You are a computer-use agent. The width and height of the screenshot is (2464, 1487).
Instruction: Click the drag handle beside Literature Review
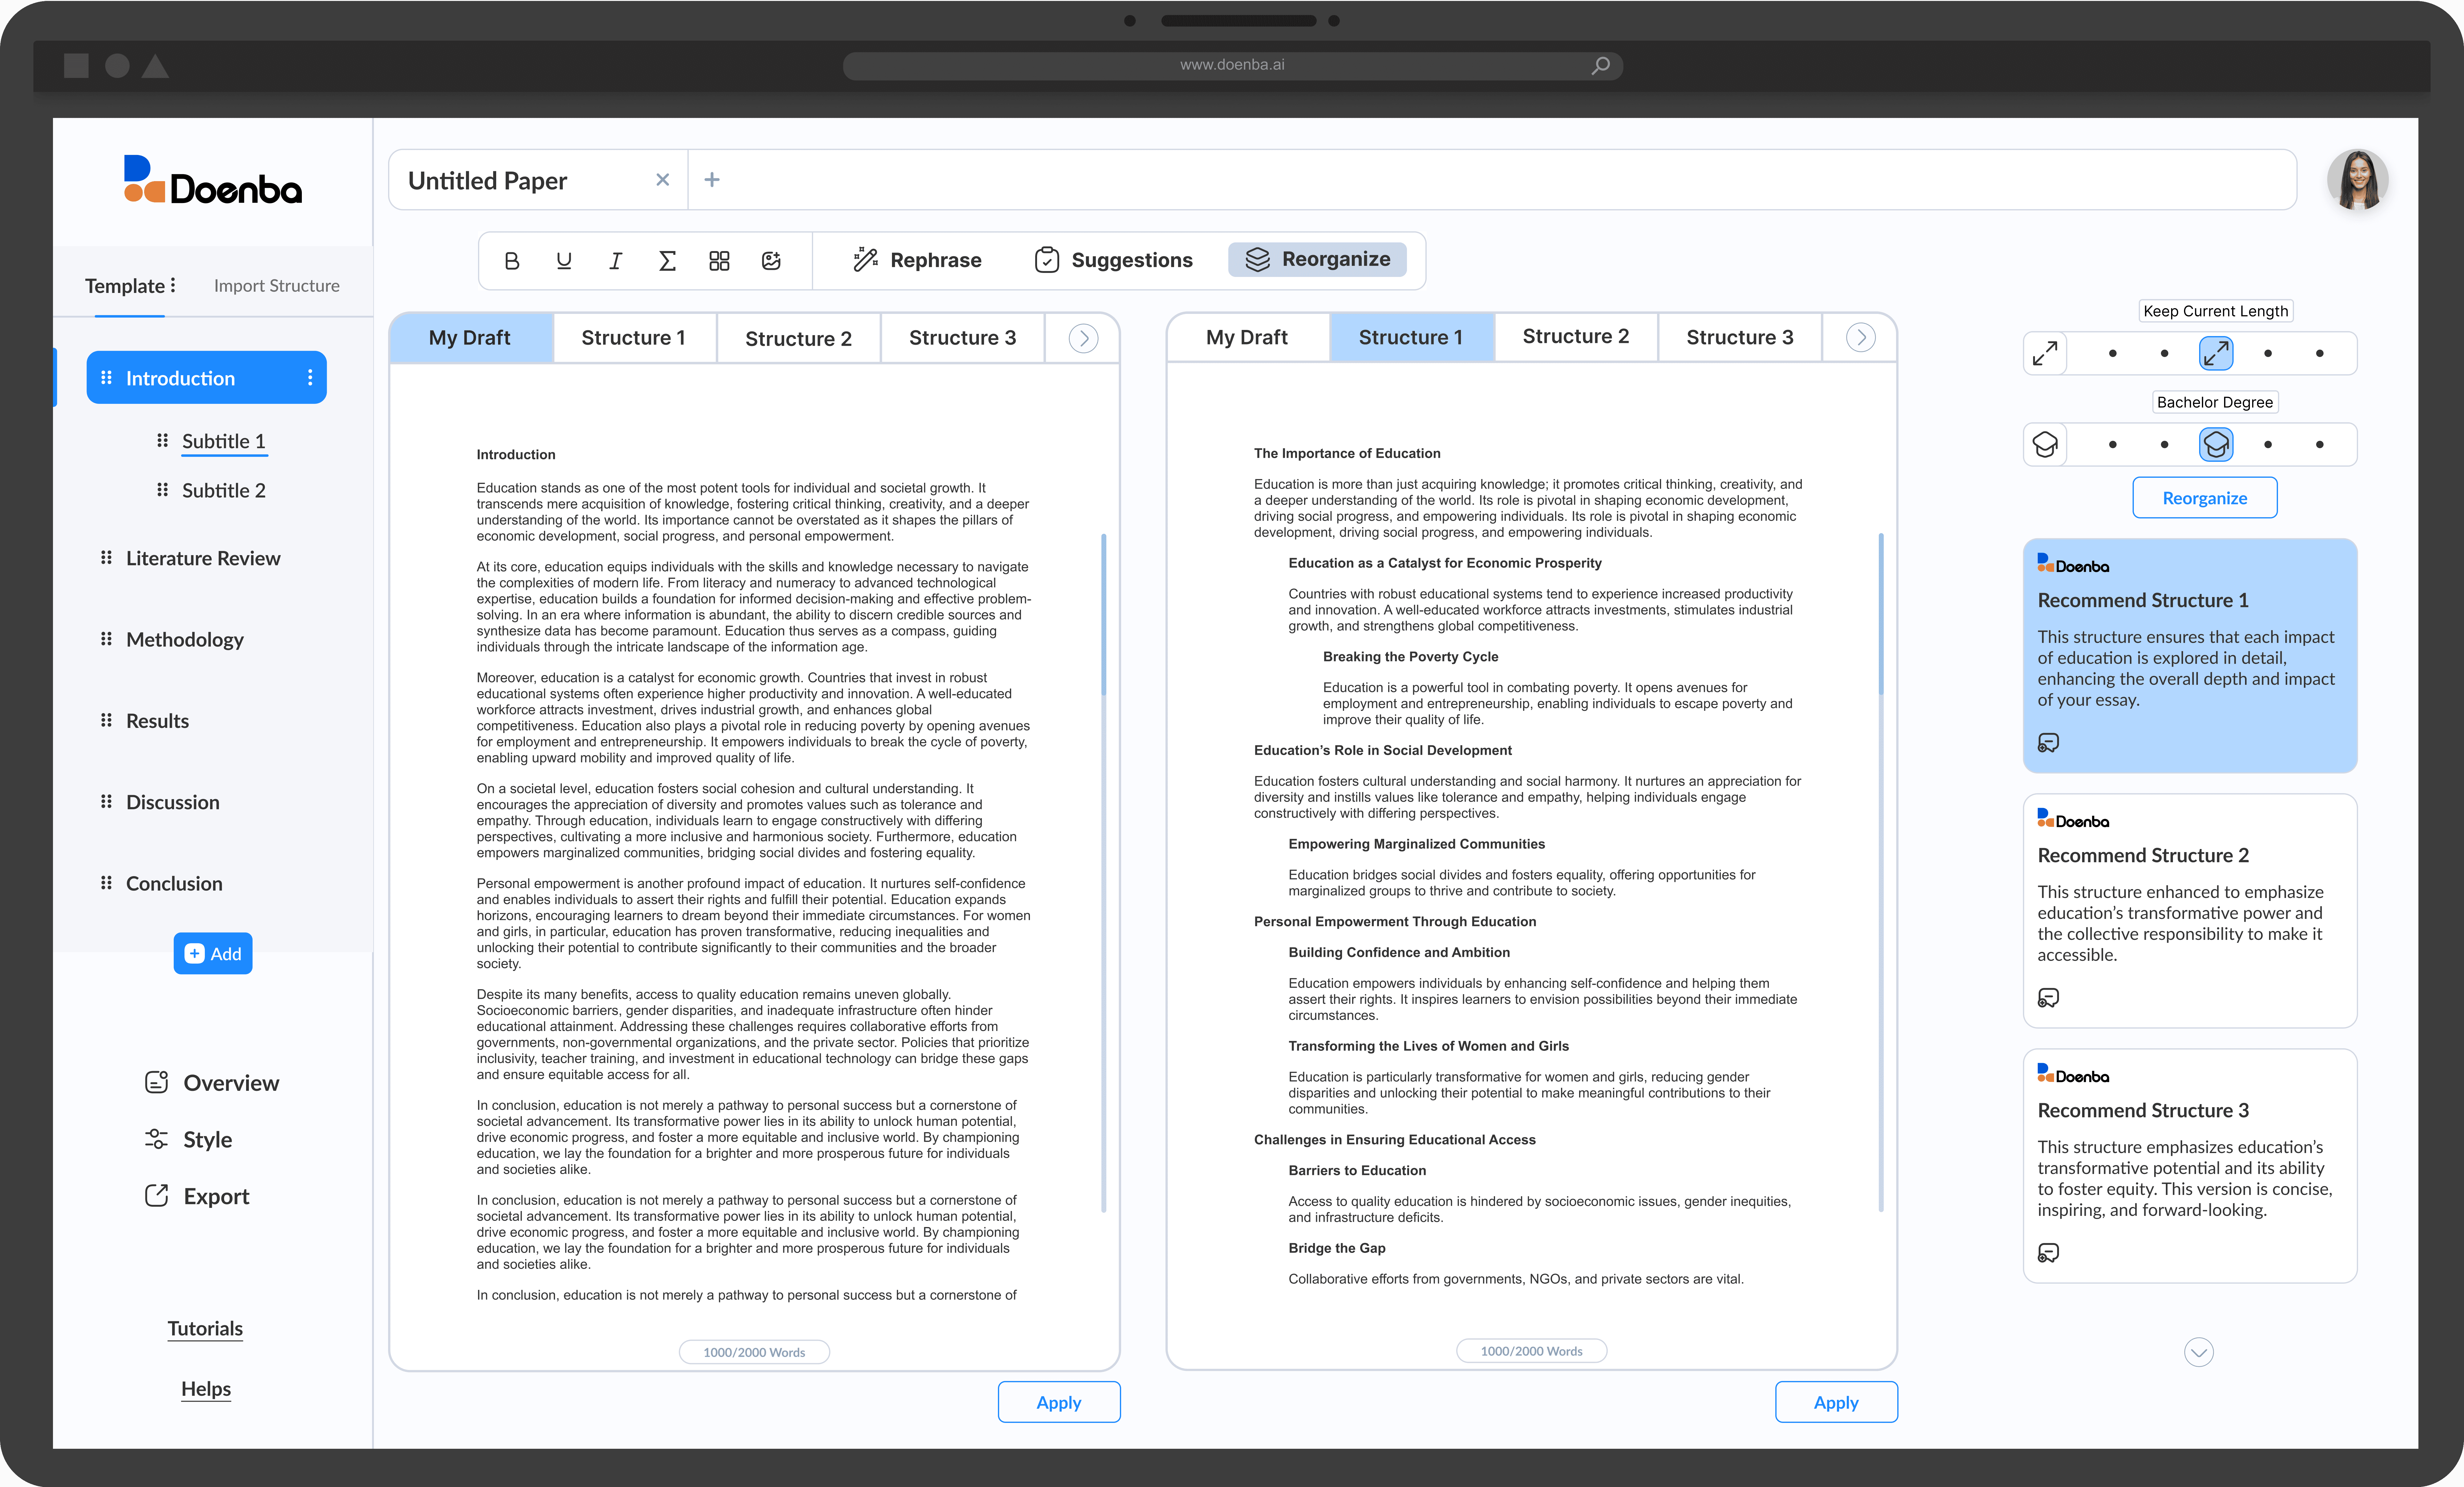(x=106, y=558)
